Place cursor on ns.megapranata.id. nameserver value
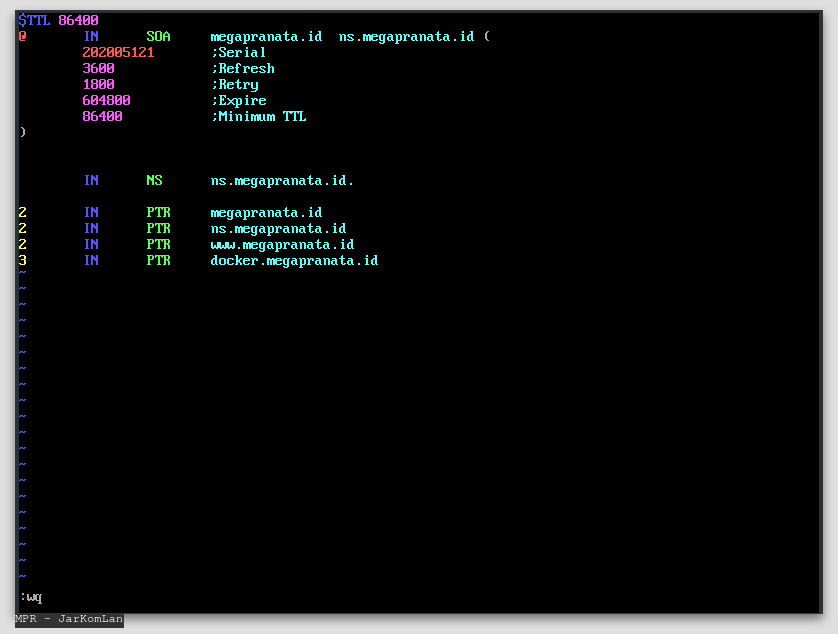838x634 pixels. 282,181
